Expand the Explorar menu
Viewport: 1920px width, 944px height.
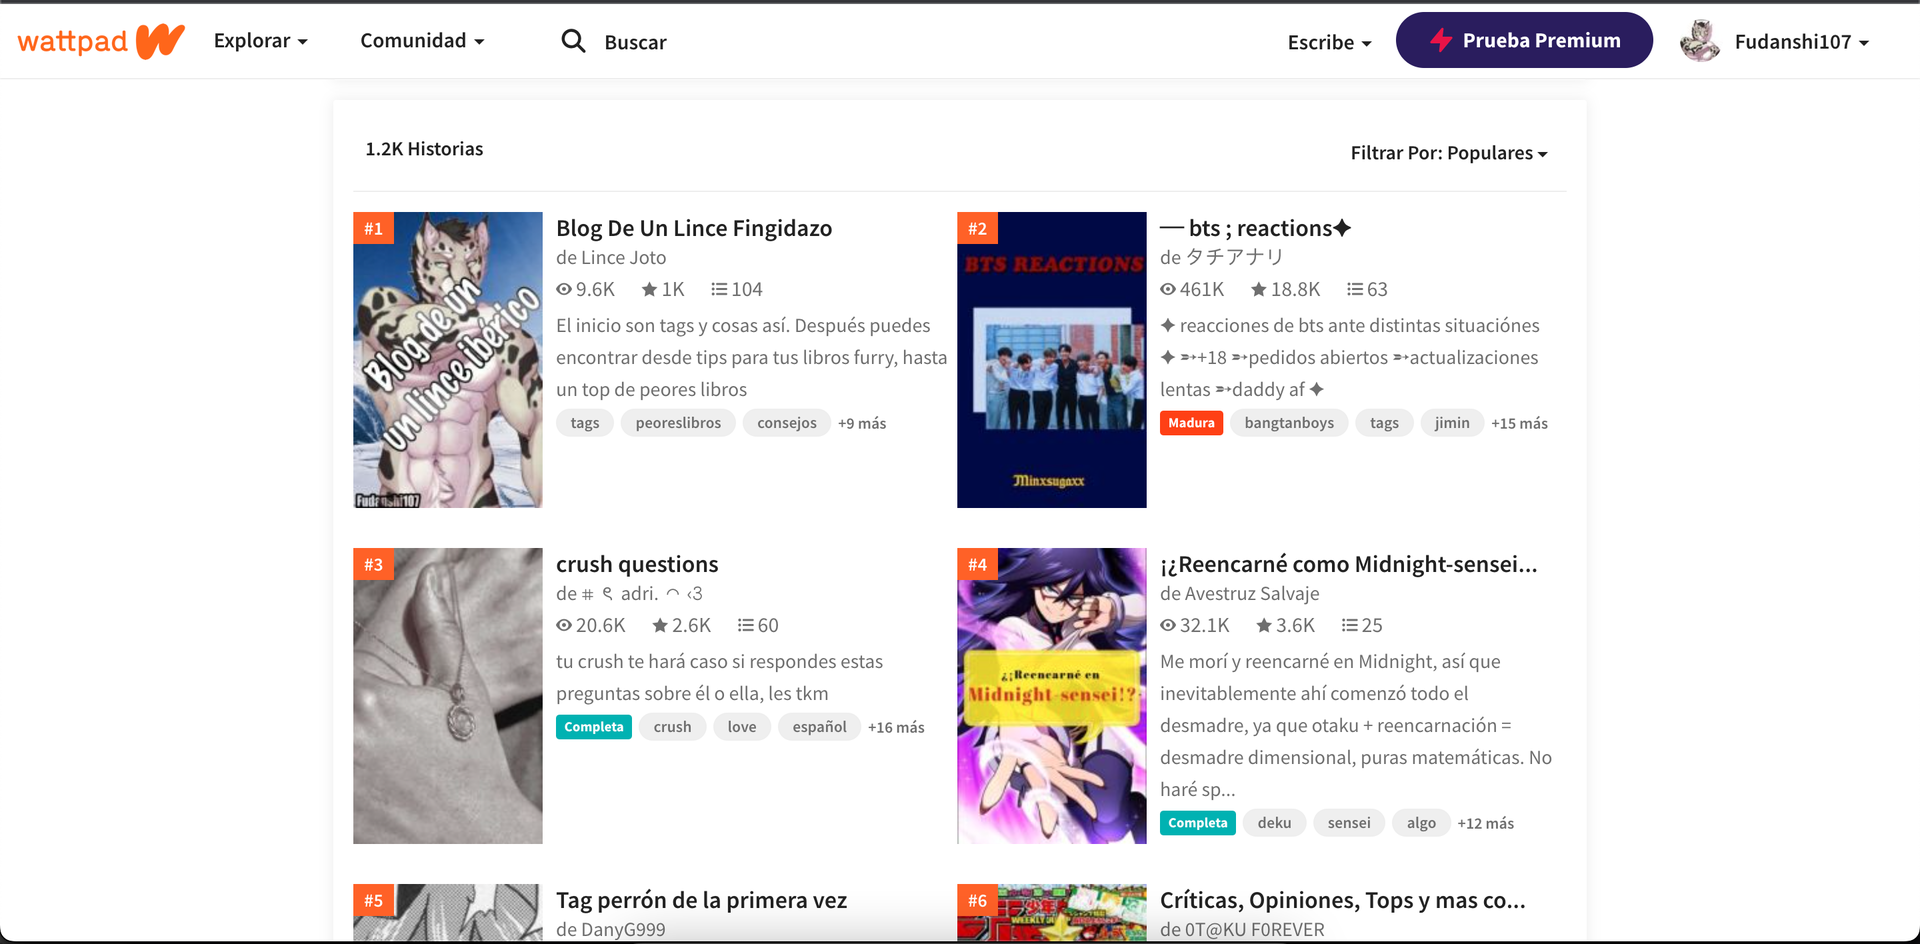pos(261,41)
